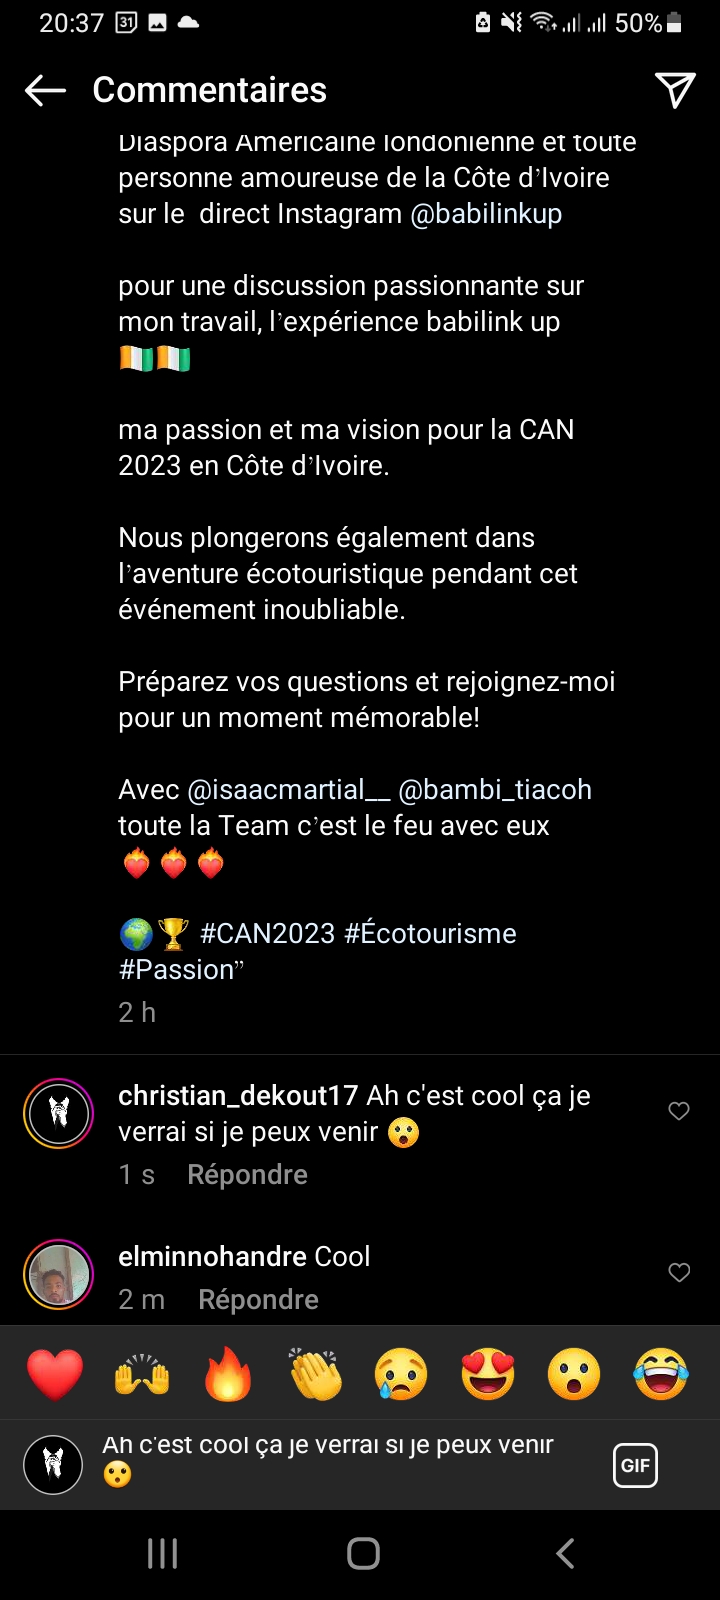Insert the fire emoji reaction
Image resolution: width=720 pixels, height=1600 pixels.
coord(228,1374)
